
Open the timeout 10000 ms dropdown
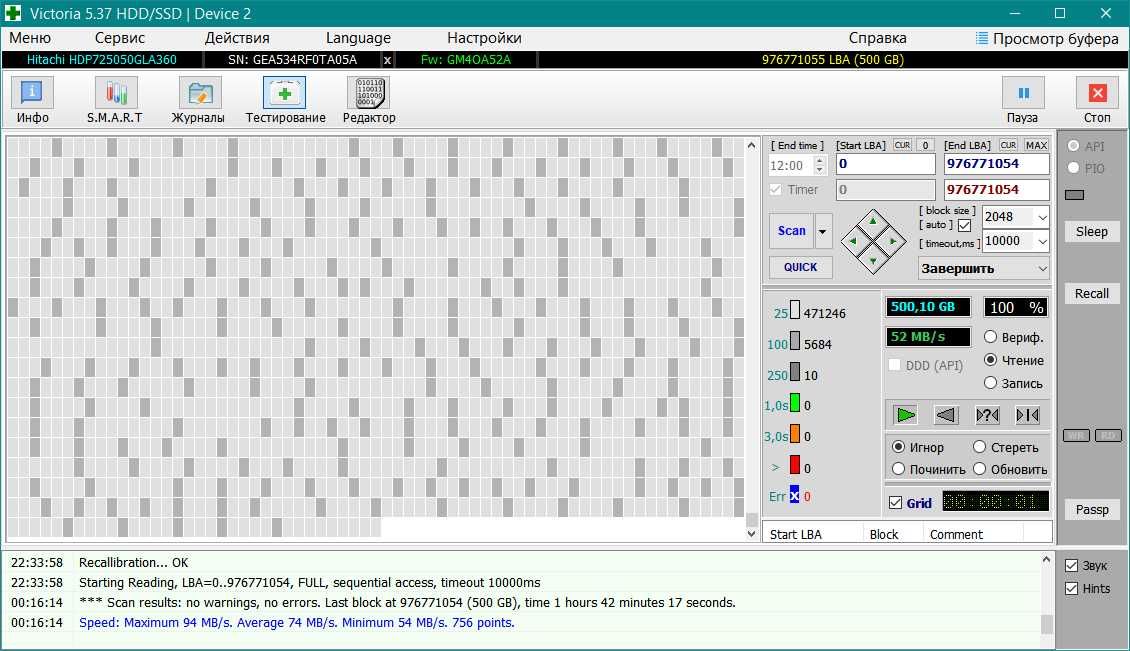(x=1042, y=242)
